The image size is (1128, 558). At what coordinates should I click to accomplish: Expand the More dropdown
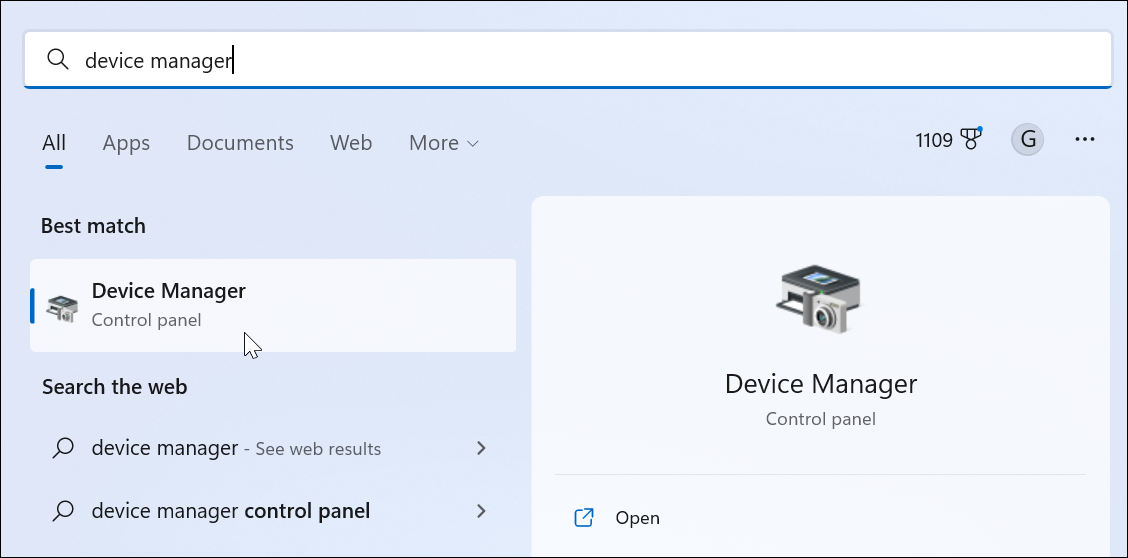point(444,143)
